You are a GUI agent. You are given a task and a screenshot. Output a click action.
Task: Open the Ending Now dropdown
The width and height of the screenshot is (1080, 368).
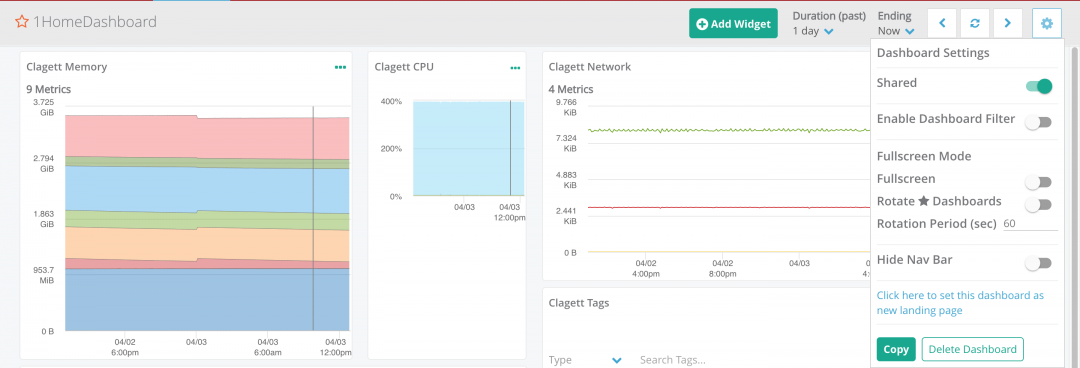click(x=896, y=31)
